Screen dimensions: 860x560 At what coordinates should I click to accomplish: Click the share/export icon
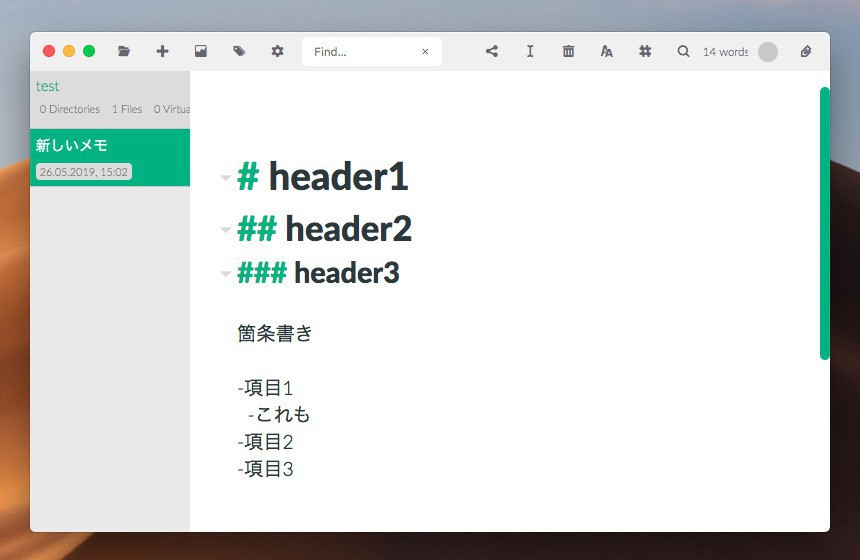click(x=492, y=52)
